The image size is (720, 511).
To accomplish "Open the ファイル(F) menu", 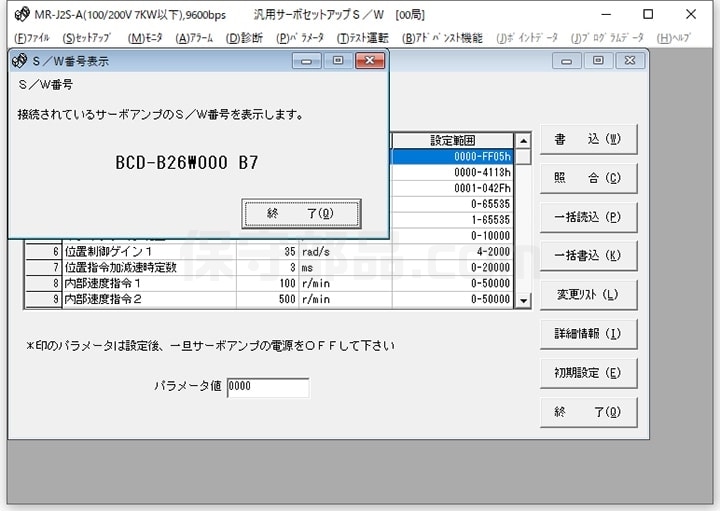I will click(x=31, y=38).
